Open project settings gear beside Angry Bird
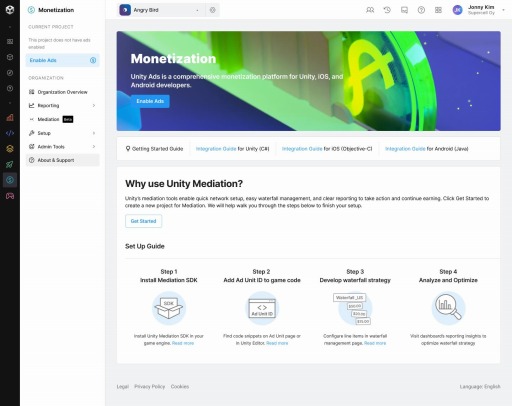The height and width of the screenshot is (406, 512). pyautogui.click(x=213, y=10)
